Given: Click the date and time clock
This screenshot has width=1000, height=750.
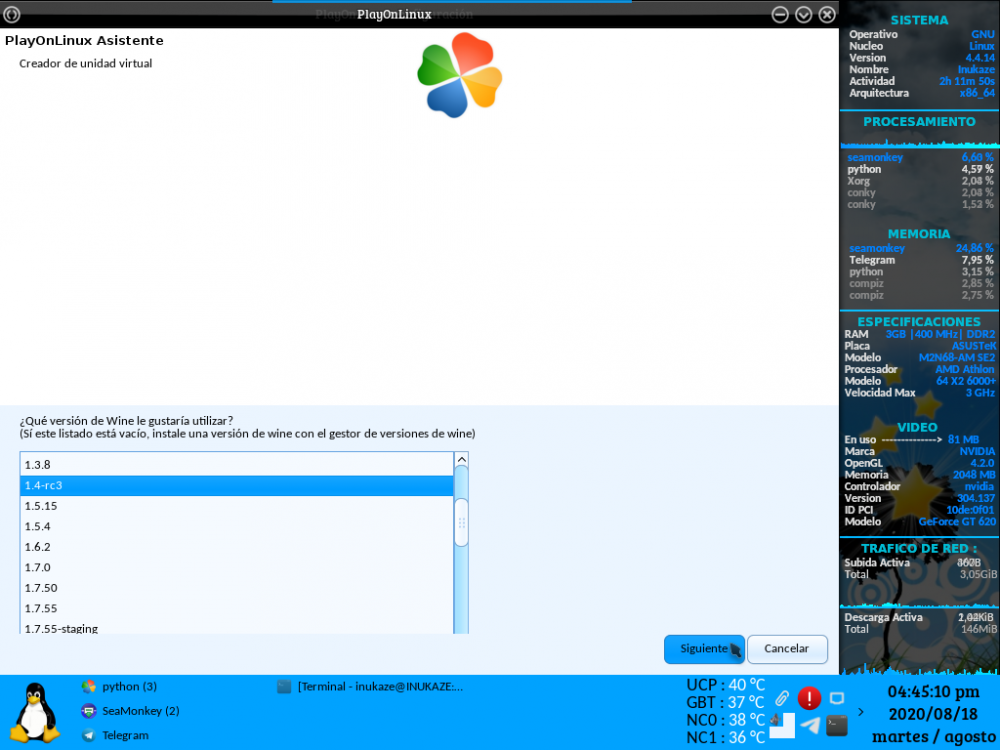Looking at the screenshot, I should (933, 714).
